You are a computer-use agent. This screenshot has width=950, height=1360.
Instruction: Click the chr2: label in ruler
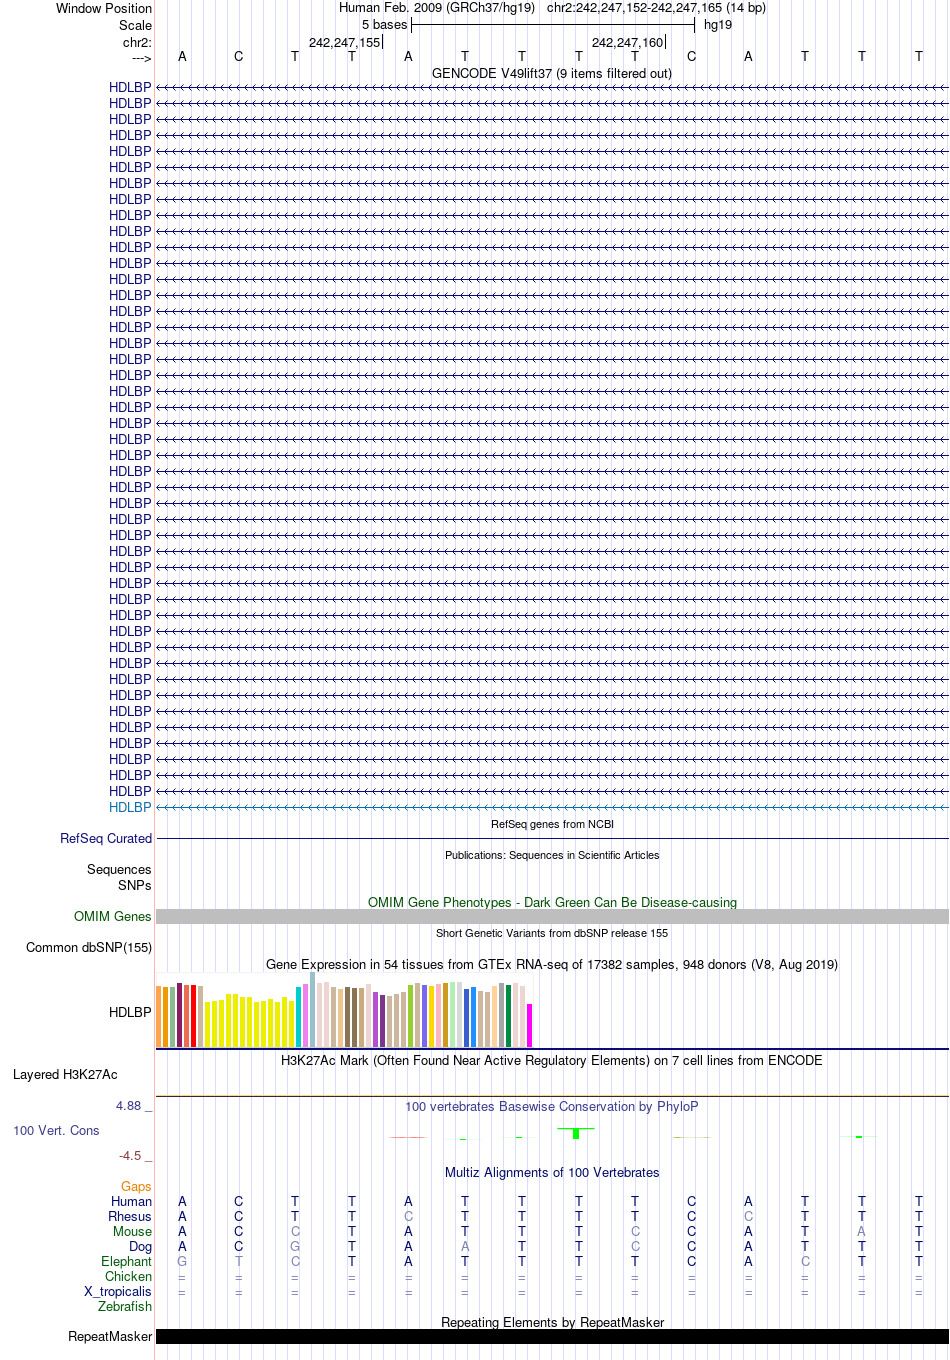(137, 42)
